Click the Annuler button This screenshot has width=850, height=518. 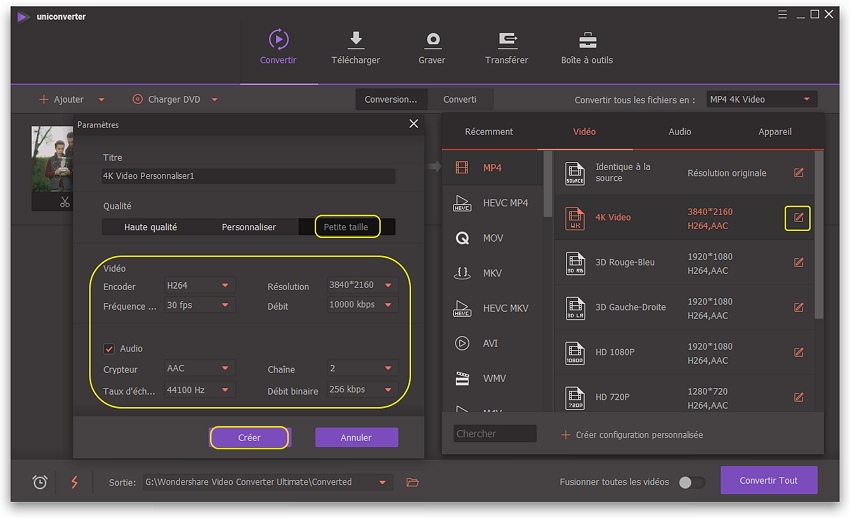point(356,438)
